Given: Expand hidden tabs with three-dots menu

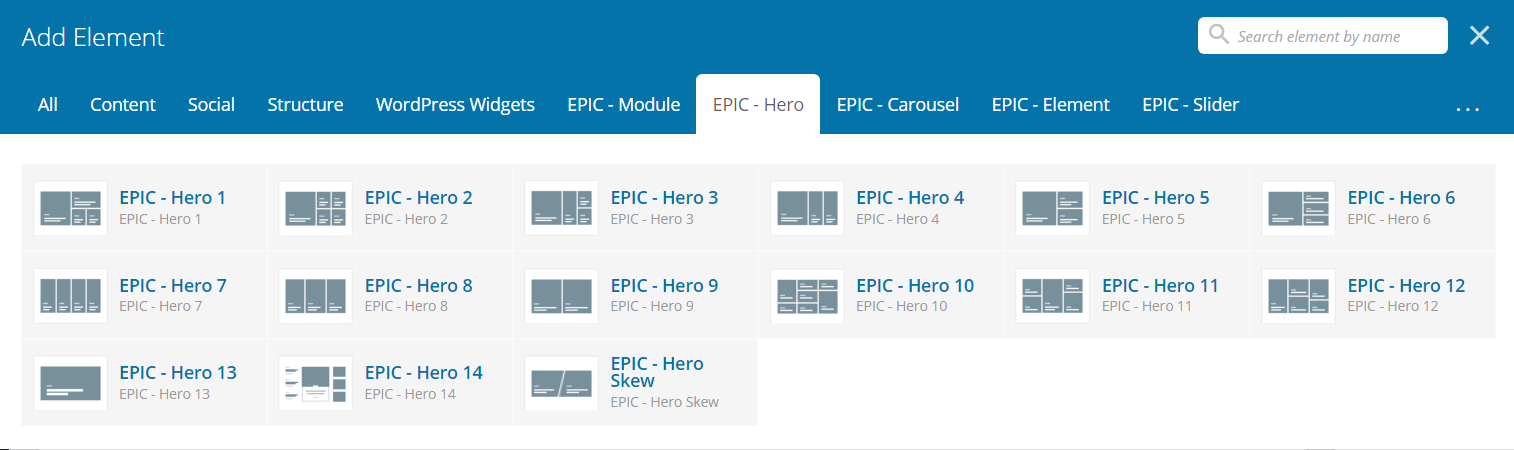Looking at the screenshot, I should pyautogui.click(x=1467, y=106).
